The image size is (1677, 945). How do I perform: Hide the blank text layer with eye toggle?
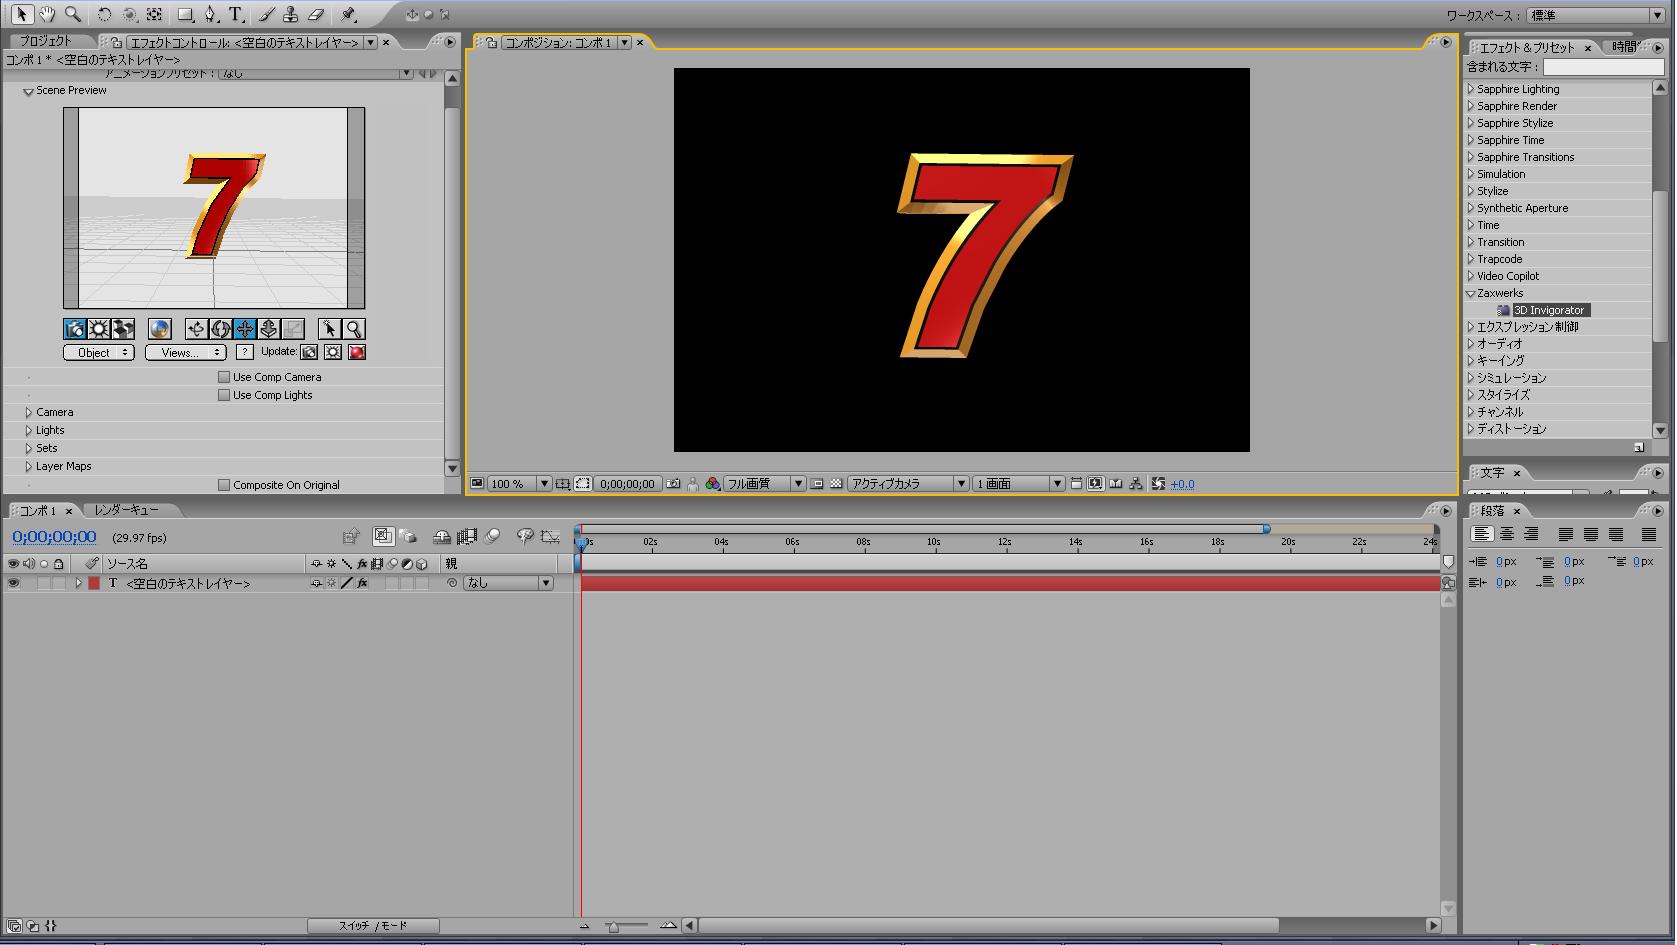pos(13,583)
